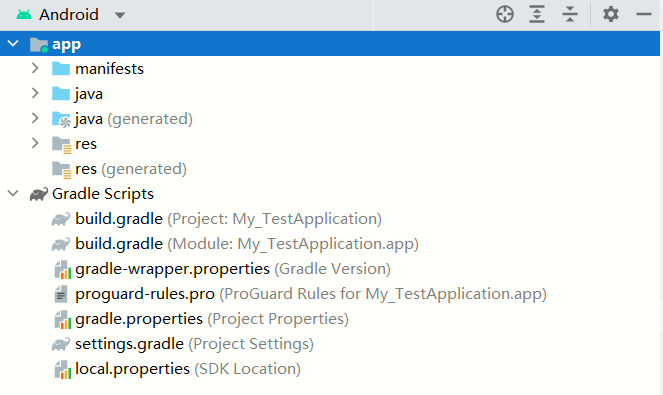Open the Android project view dropdown
The image size is (663, 395).
(x=120, y=16)
